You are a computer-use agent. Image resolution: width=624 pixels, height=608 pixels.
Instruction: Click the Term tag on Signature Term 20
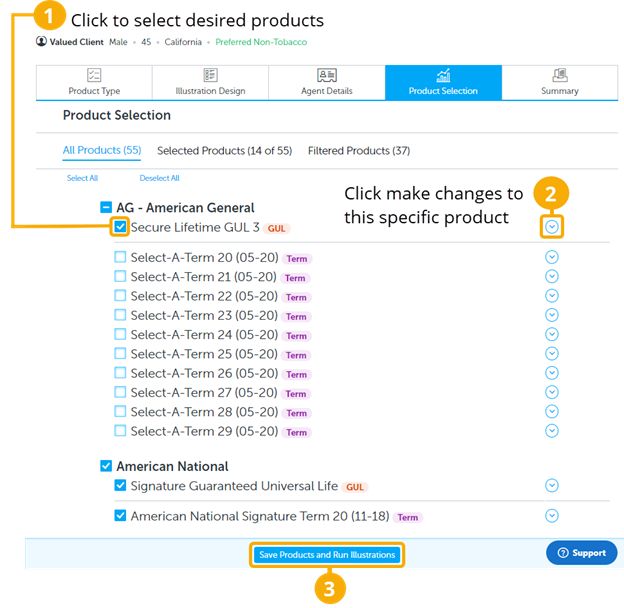coord(408,517)
